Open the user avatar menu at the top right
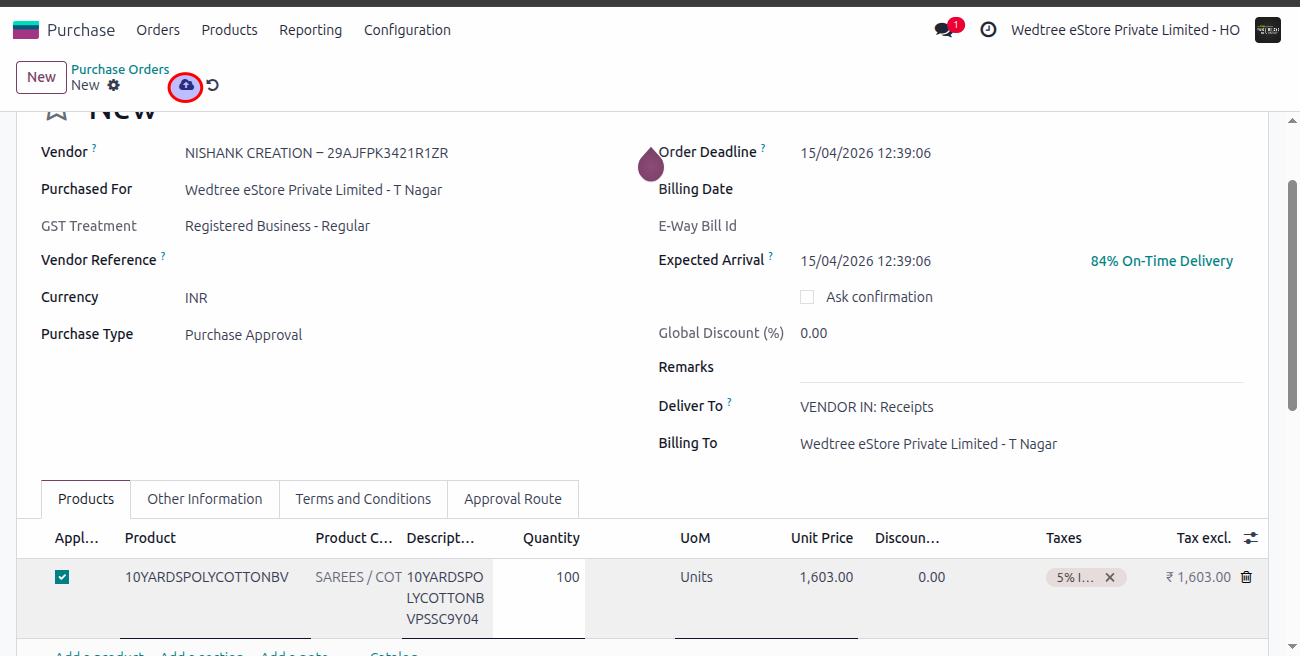Screen dimensions: 1300x656 coord(1267,30)
